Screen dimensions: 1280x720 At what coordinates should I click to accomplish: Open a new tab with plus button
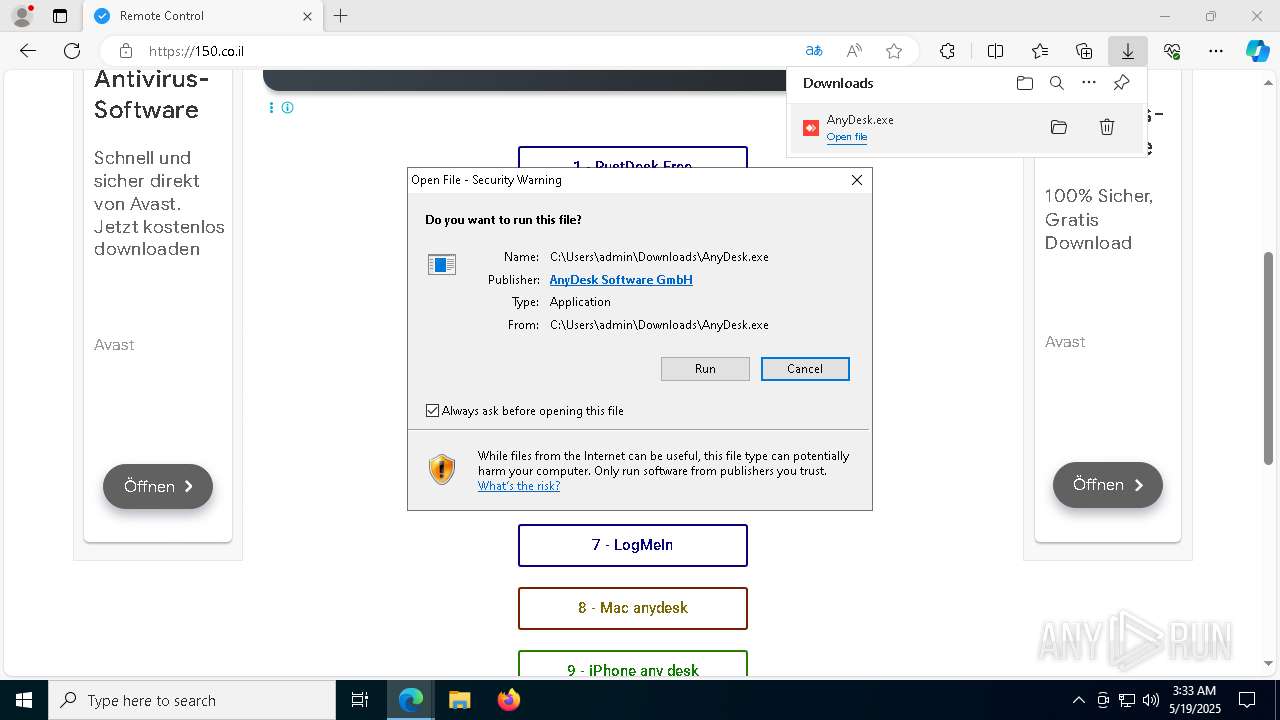tap(341, 16)
